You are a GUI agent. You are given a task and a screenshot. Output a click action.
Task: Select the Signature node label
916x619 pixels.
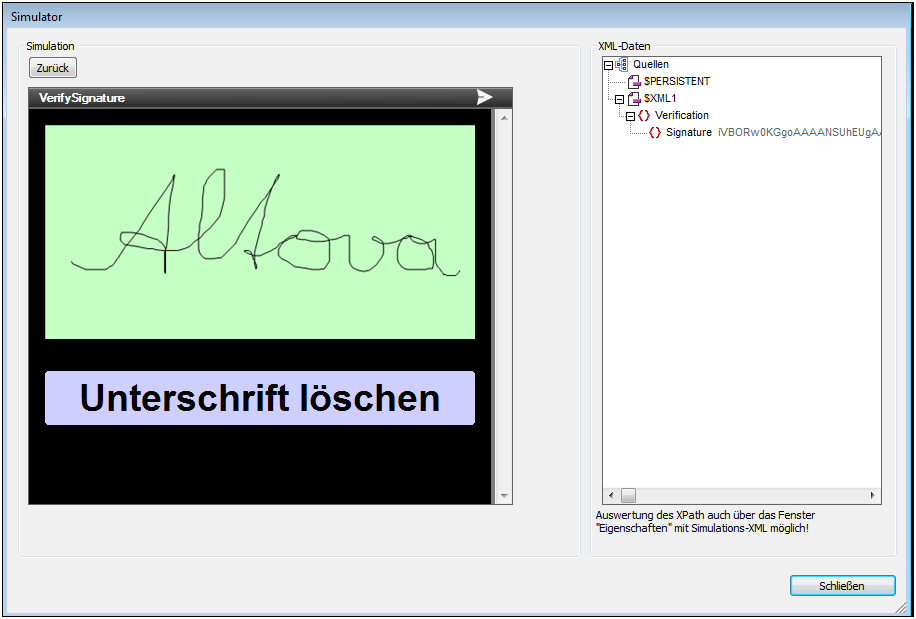tap(689, 132)
